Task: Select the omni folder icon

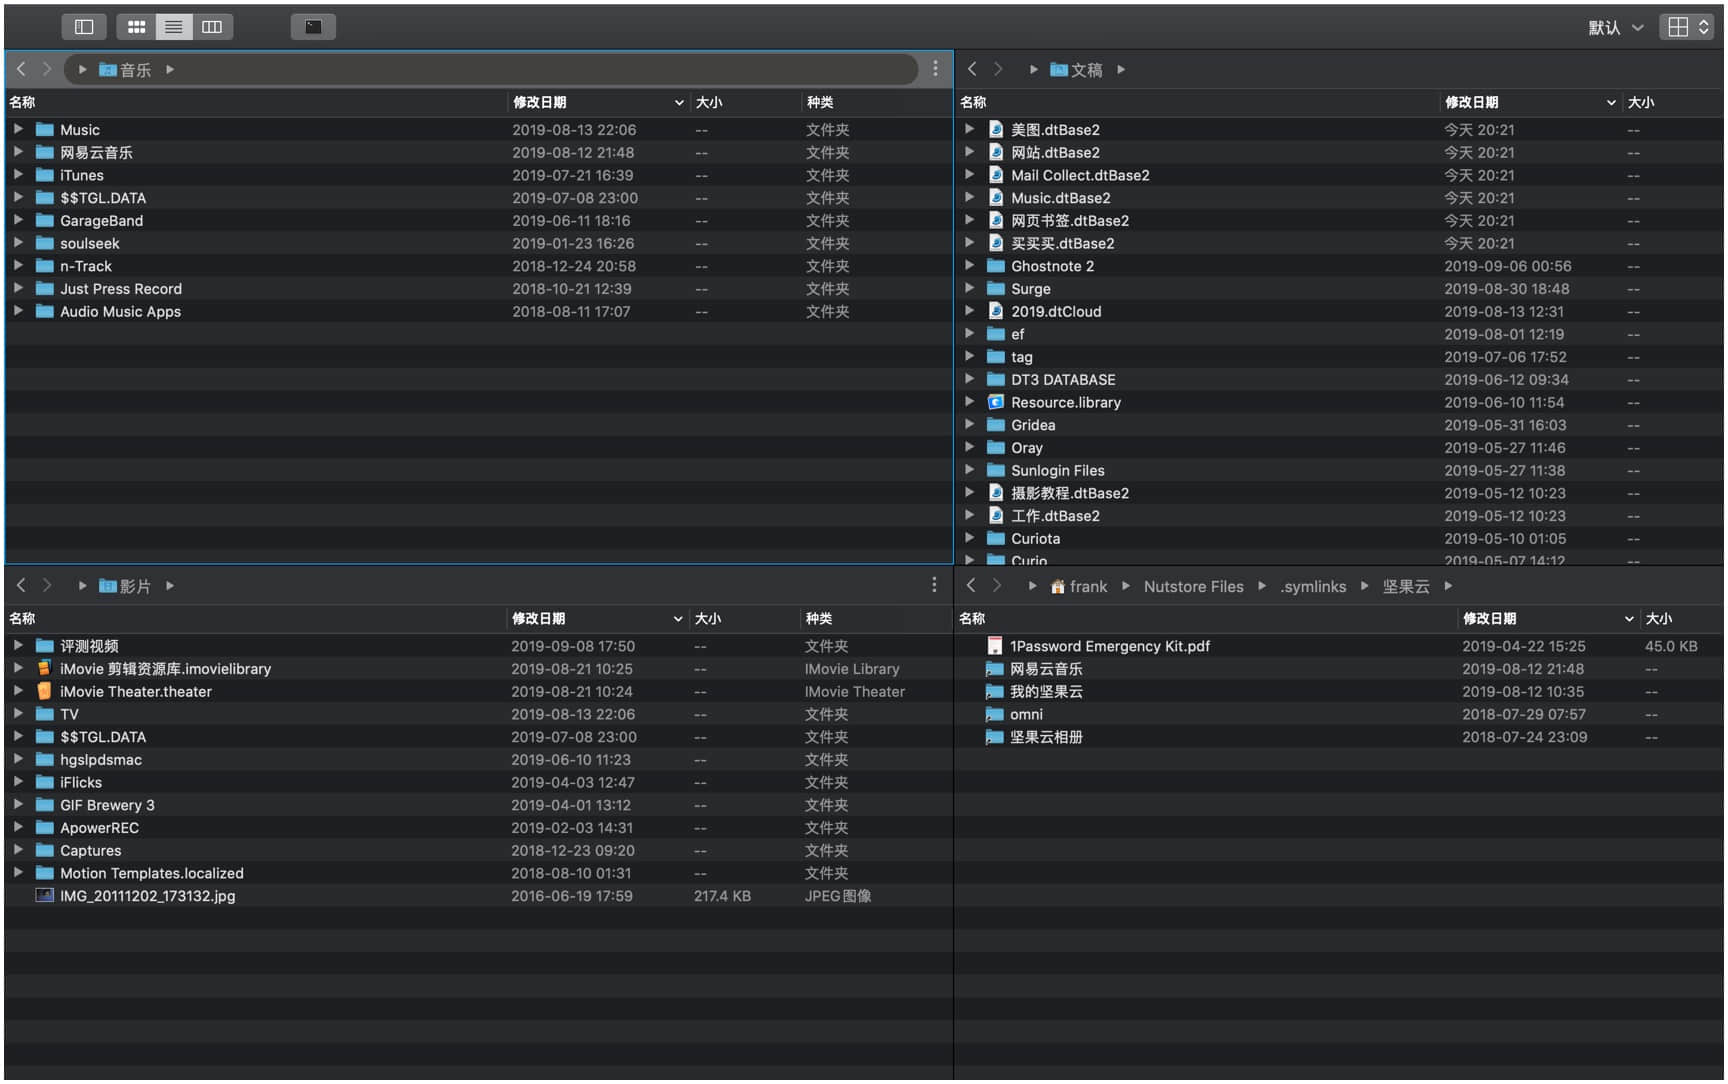Action: 994,714
